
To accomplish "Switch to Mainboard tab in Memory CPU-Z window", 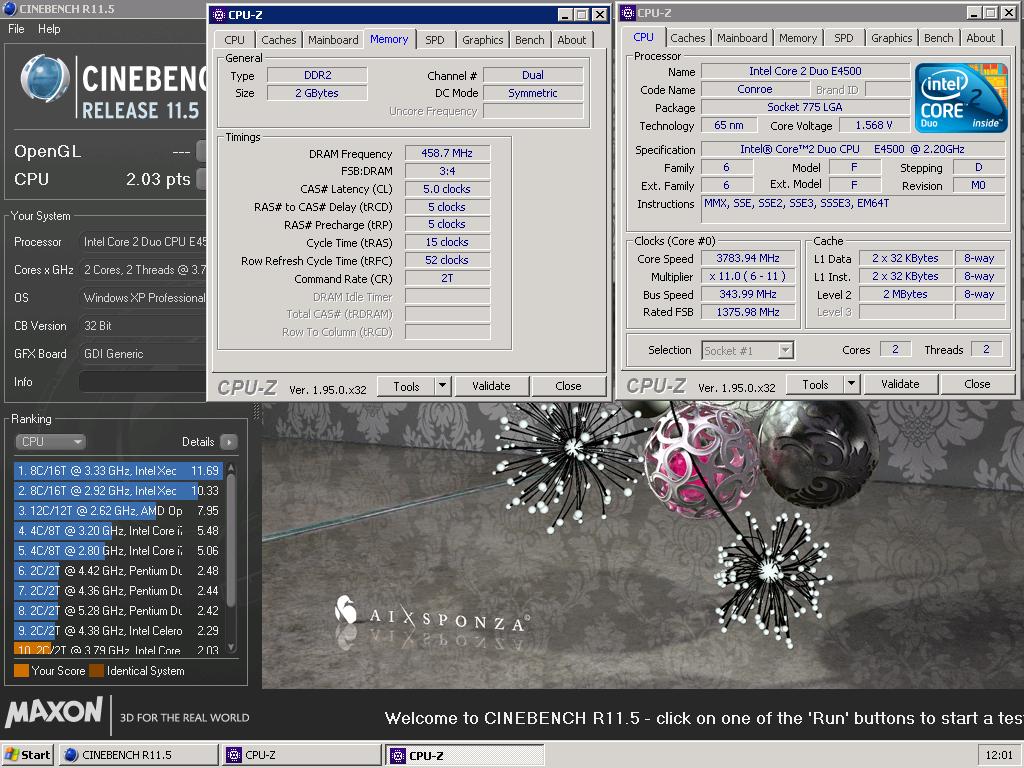I will tap(333, 40).
